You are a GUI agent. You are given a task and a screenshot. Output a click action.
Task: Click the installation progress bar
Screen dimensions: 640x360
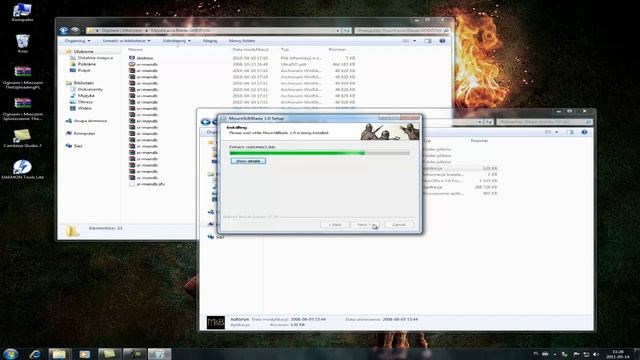pyautogui.click(x=319, y=153)
